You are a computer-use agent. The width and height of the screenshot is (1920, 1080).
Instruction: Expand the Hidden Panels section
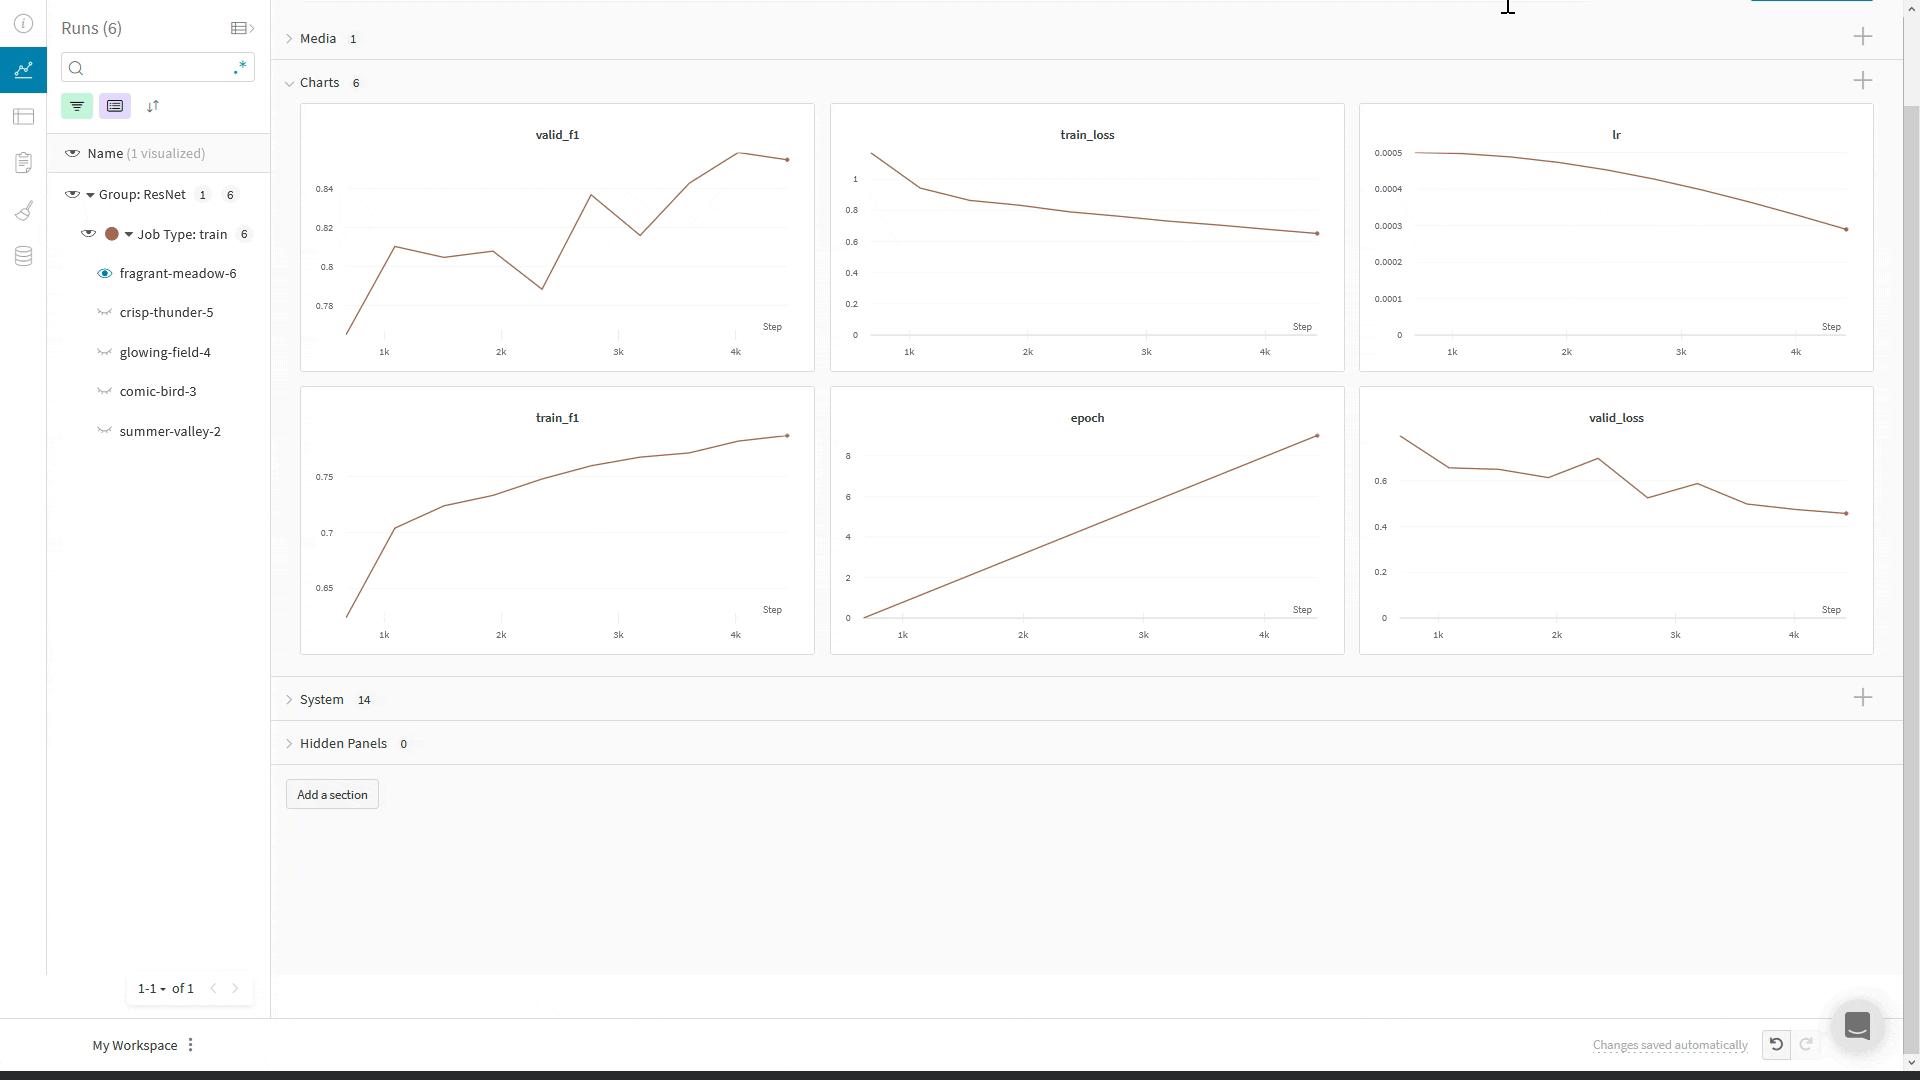pos(290,742)
